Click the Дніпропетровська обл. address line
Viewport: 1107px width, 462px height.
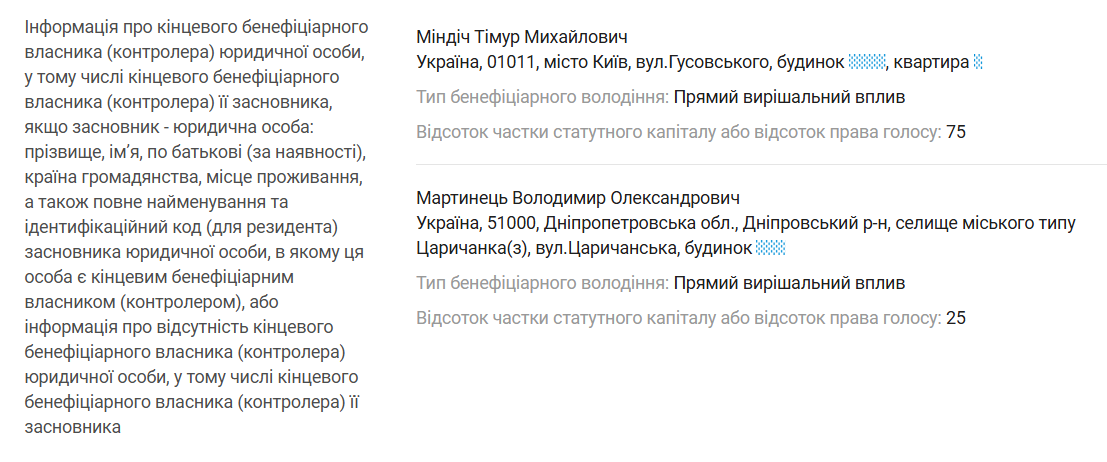(x=745, y=223)
